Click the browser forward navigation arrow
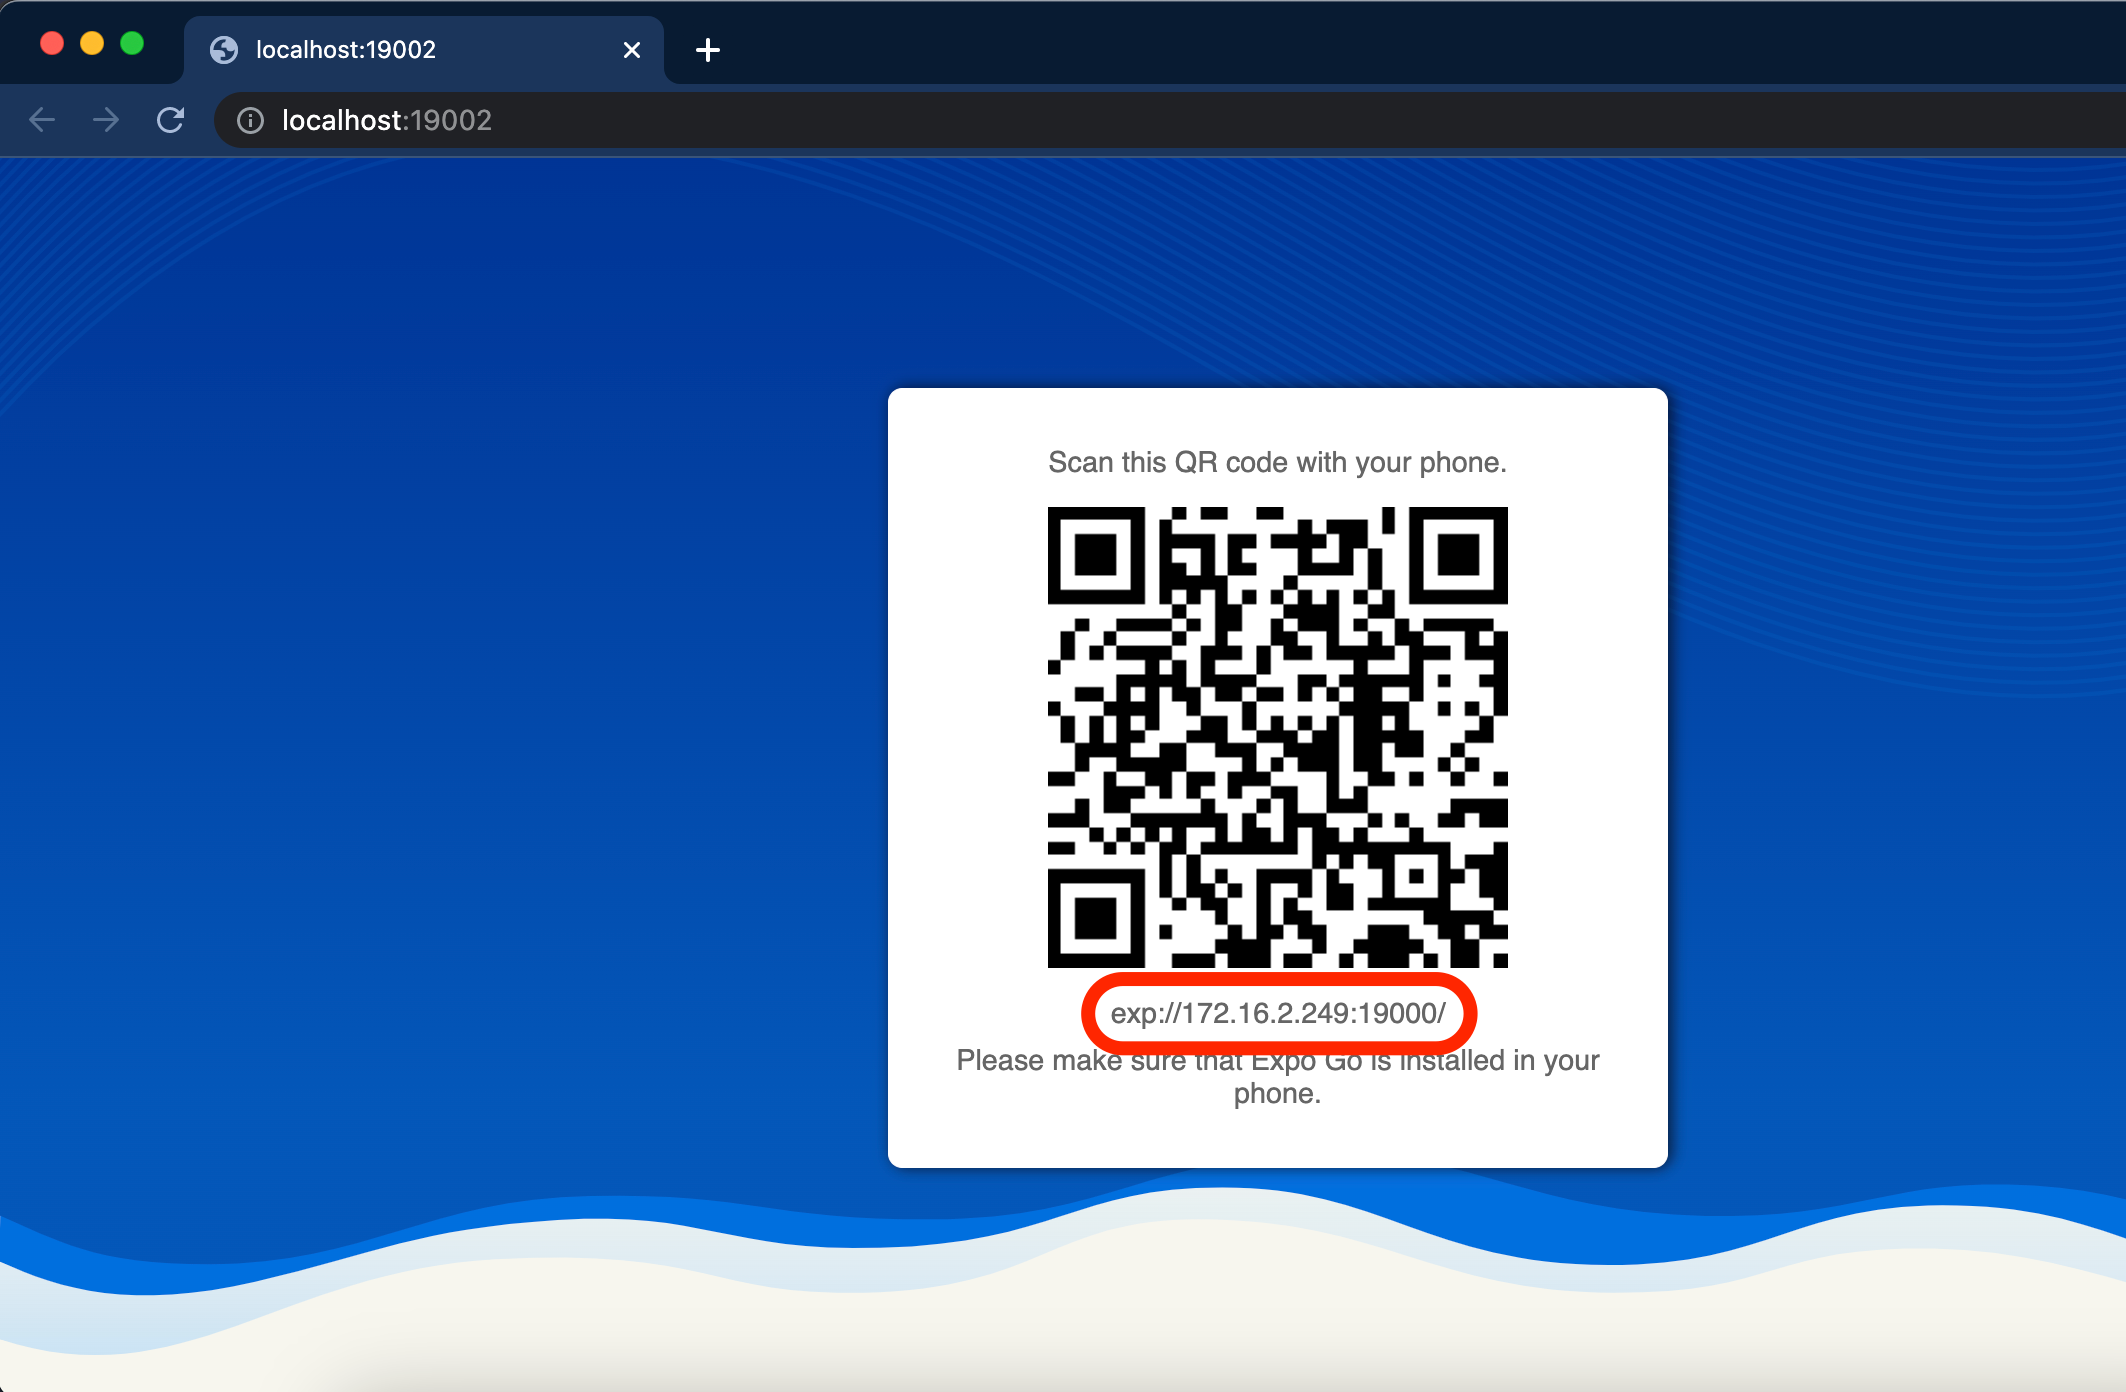This screenshot has width=2126, height=1392. pos(105,119)
